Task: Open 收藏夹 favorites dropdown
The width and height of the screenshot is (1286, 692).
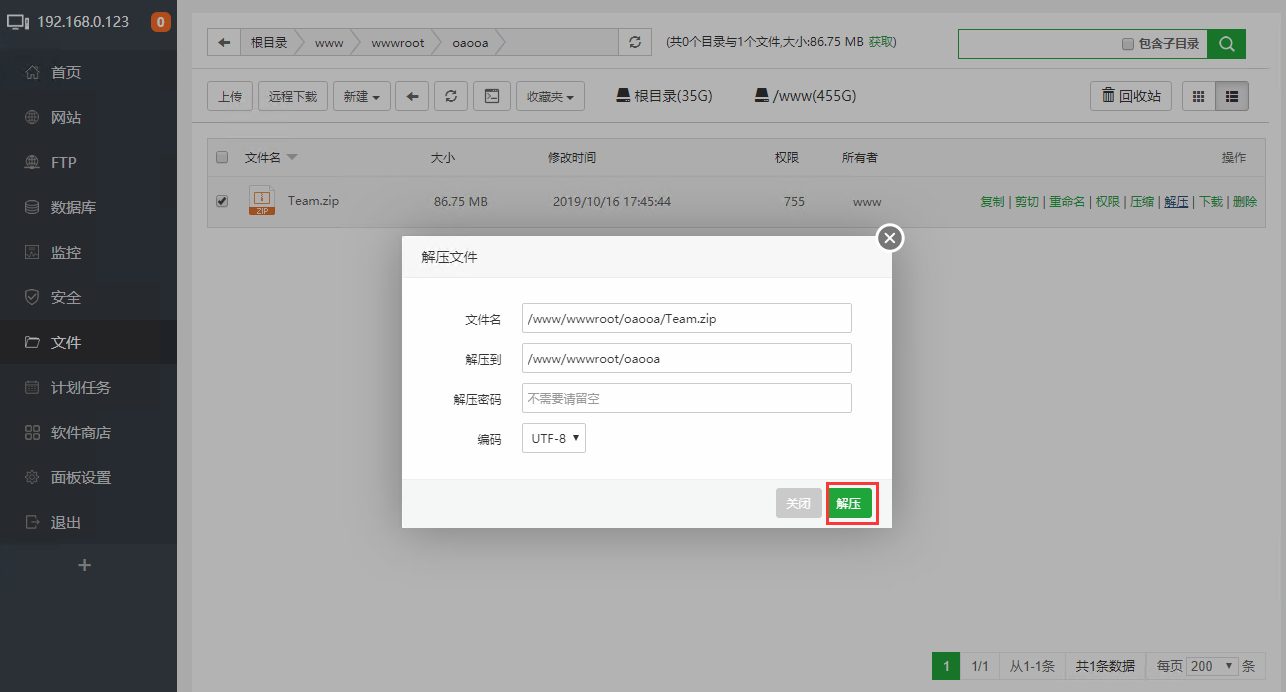Action: click(550, 96)
